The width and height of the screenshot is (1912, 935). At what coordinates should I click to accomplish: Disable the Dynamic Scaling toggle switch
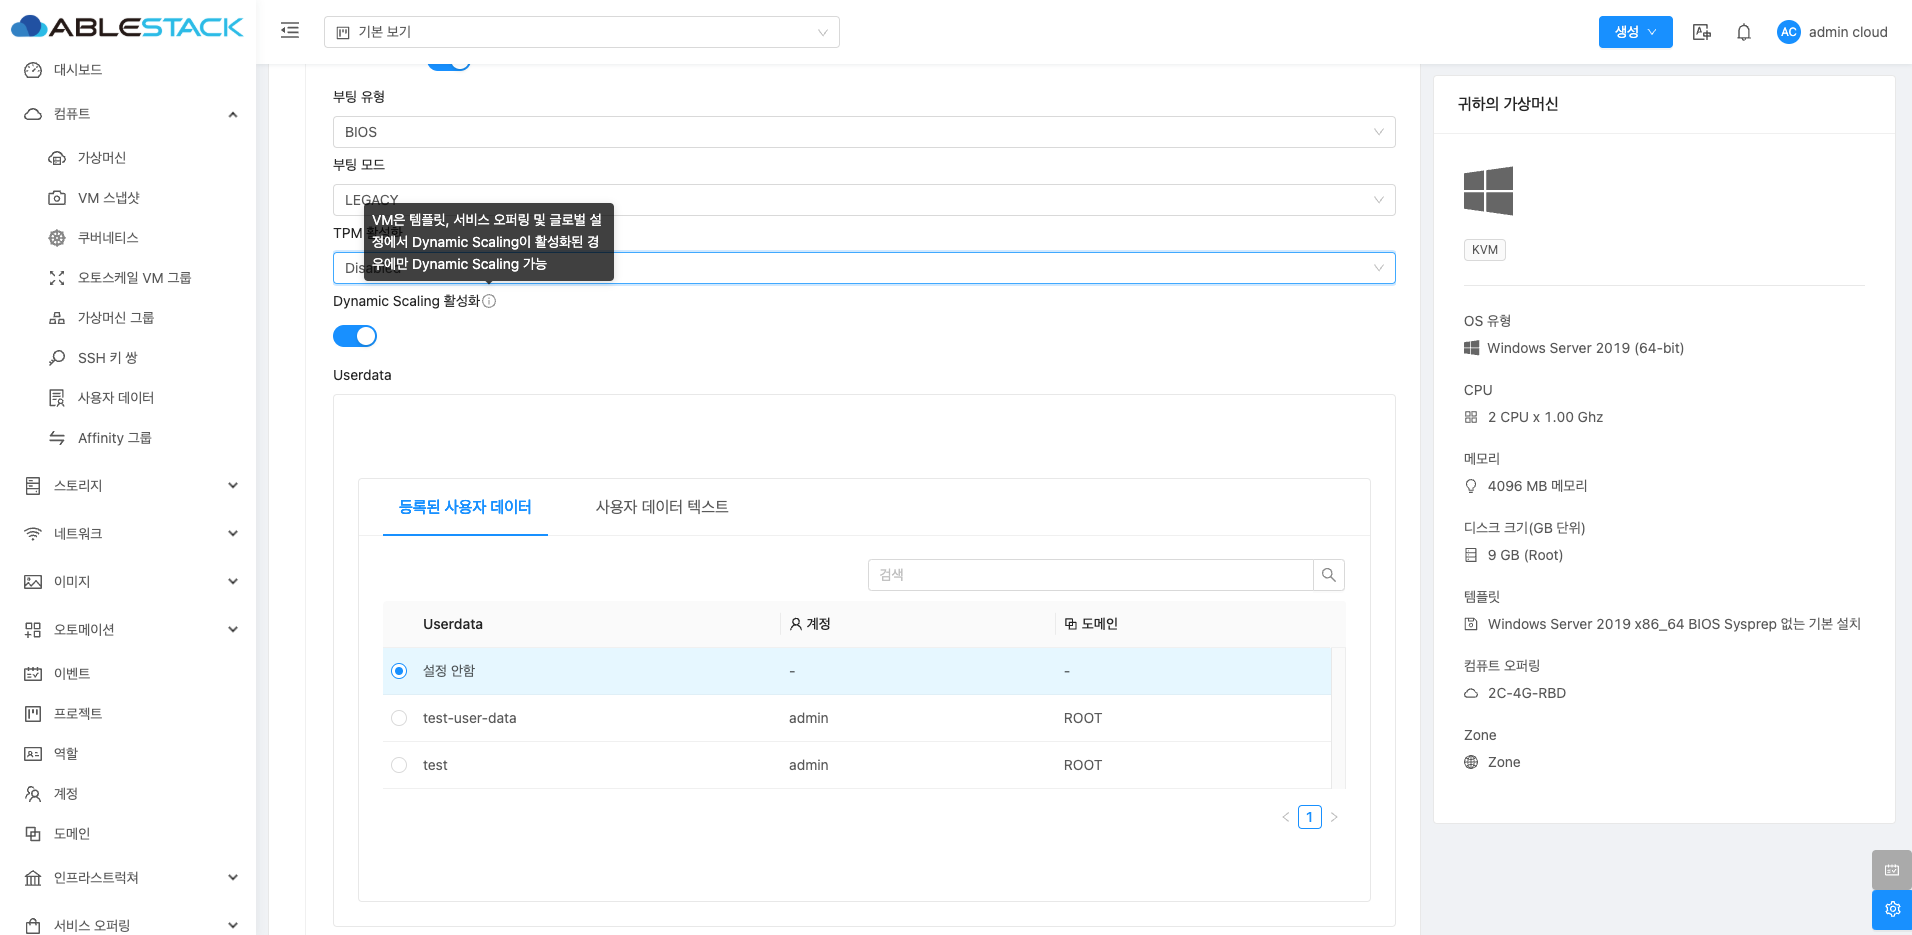coord(355,336)
